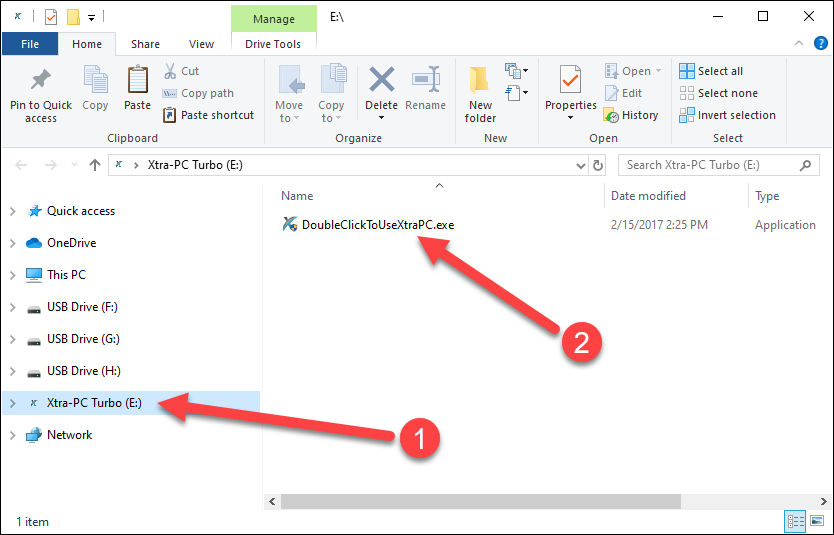
Task: Select USB Drive (H:) in sidebar
Action: point(84,371)
